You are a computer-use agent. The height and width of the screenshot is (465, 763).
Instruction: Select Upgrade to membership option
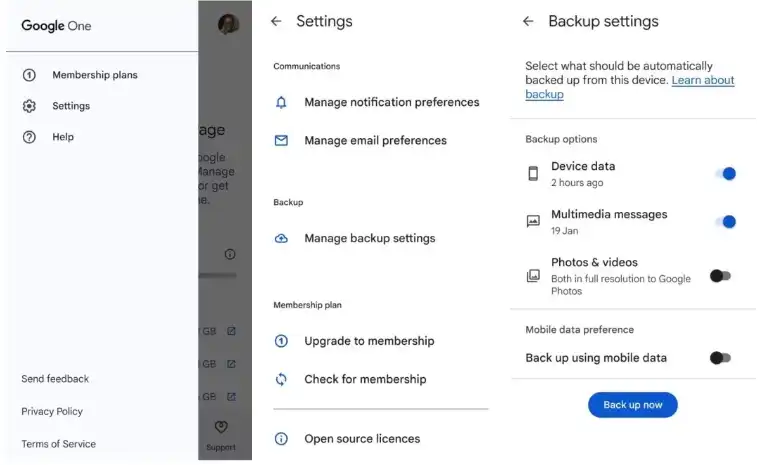tap(369, 341)
